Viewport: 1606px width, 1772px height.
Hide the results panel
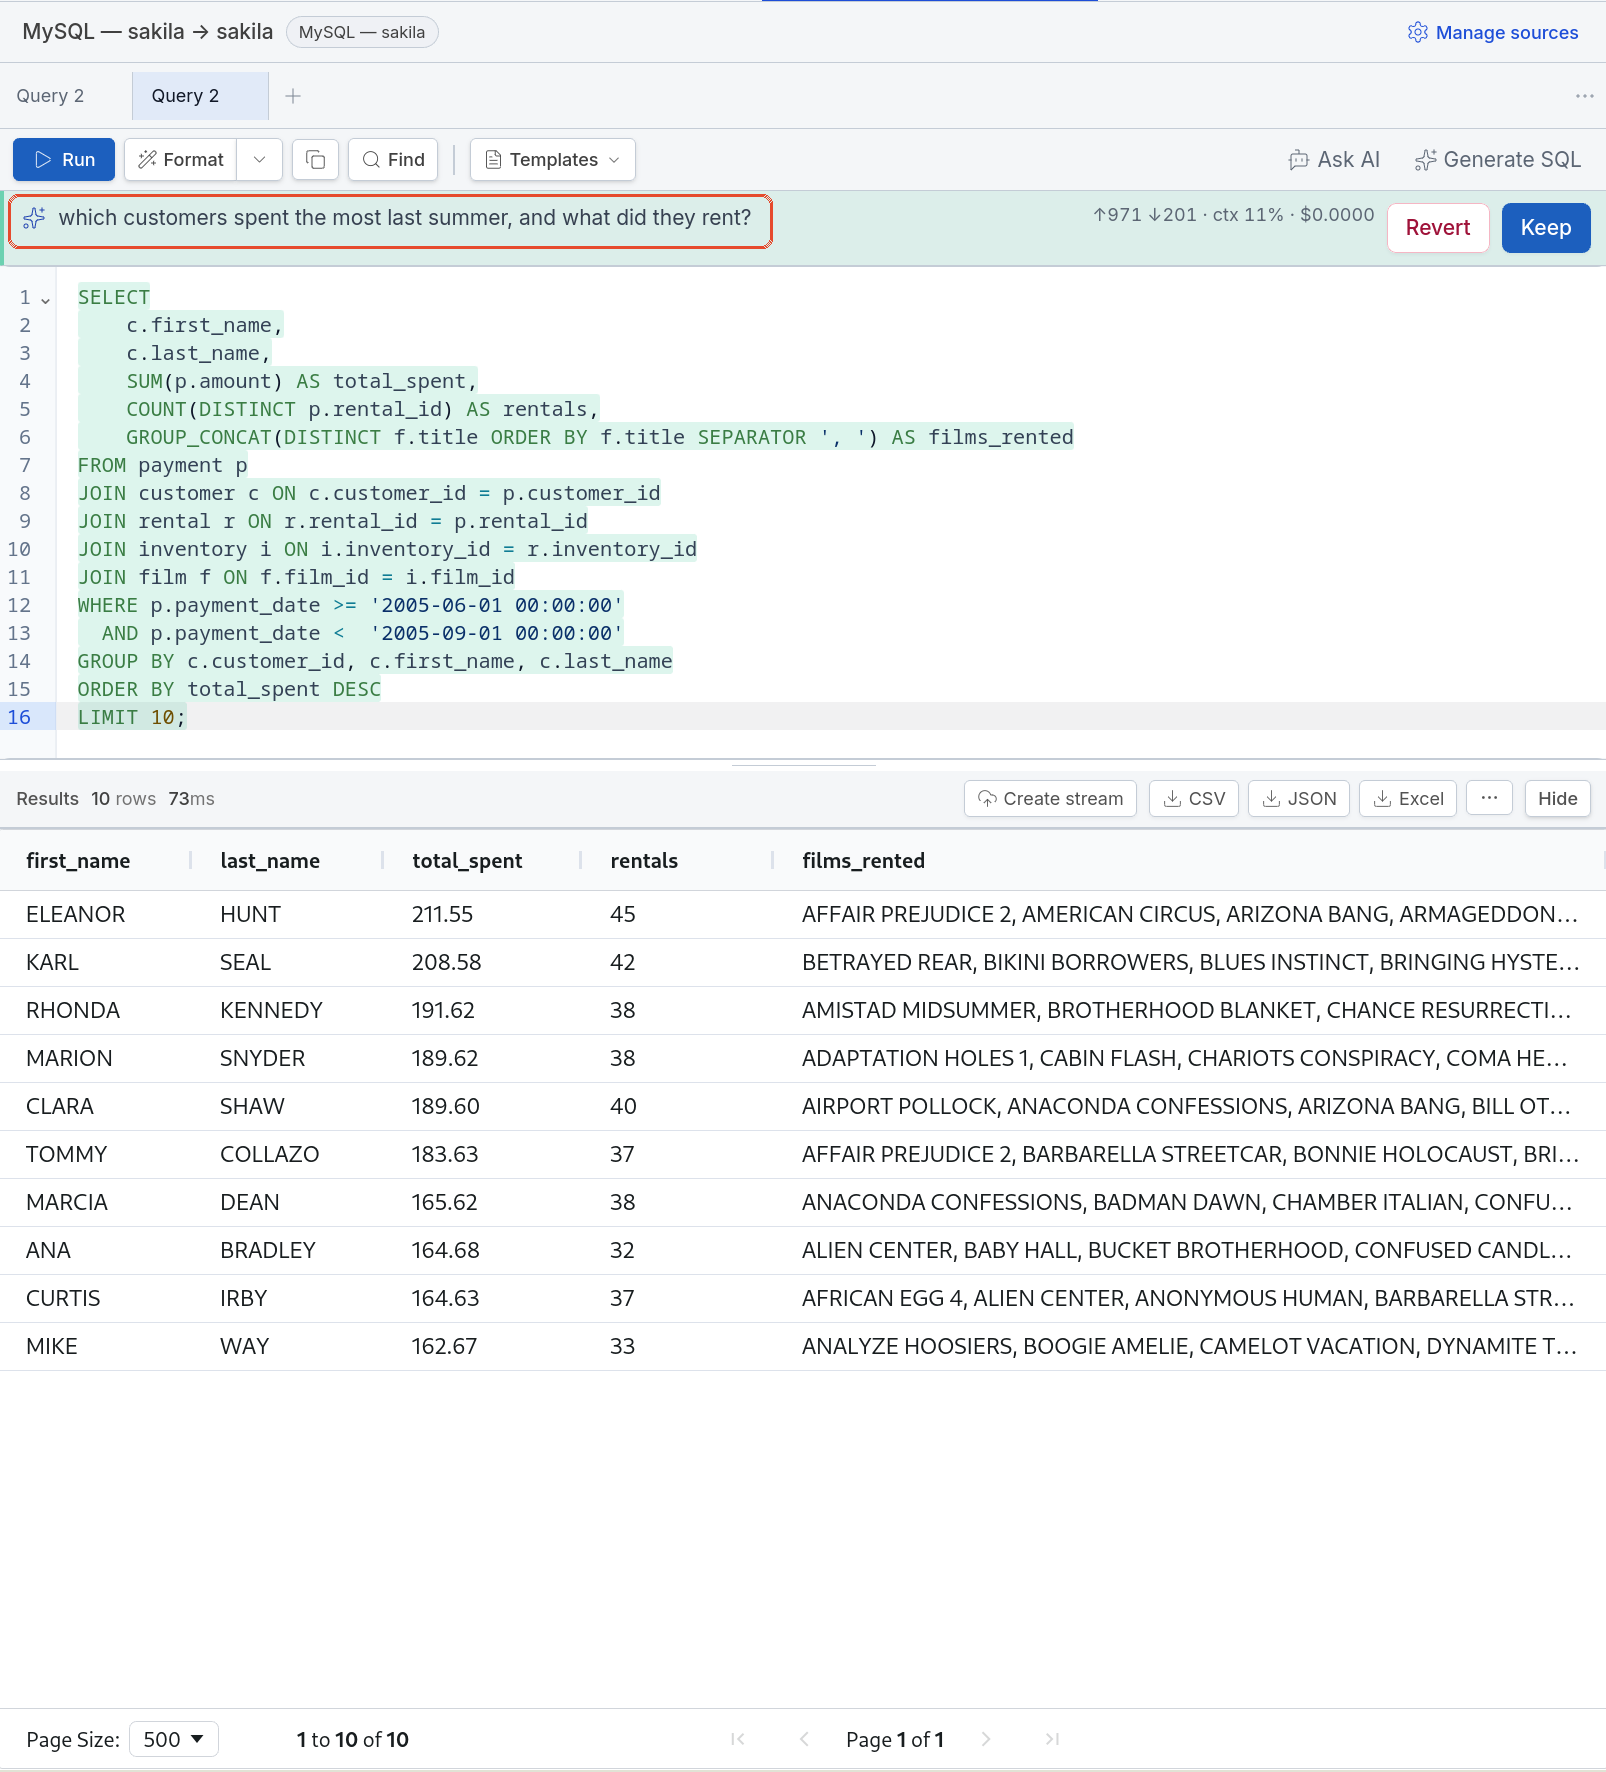click(1557, 799)
